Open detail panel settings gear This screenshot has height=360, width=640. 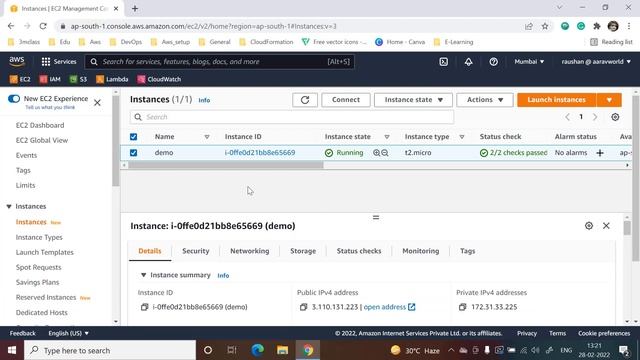pos(589,226)
